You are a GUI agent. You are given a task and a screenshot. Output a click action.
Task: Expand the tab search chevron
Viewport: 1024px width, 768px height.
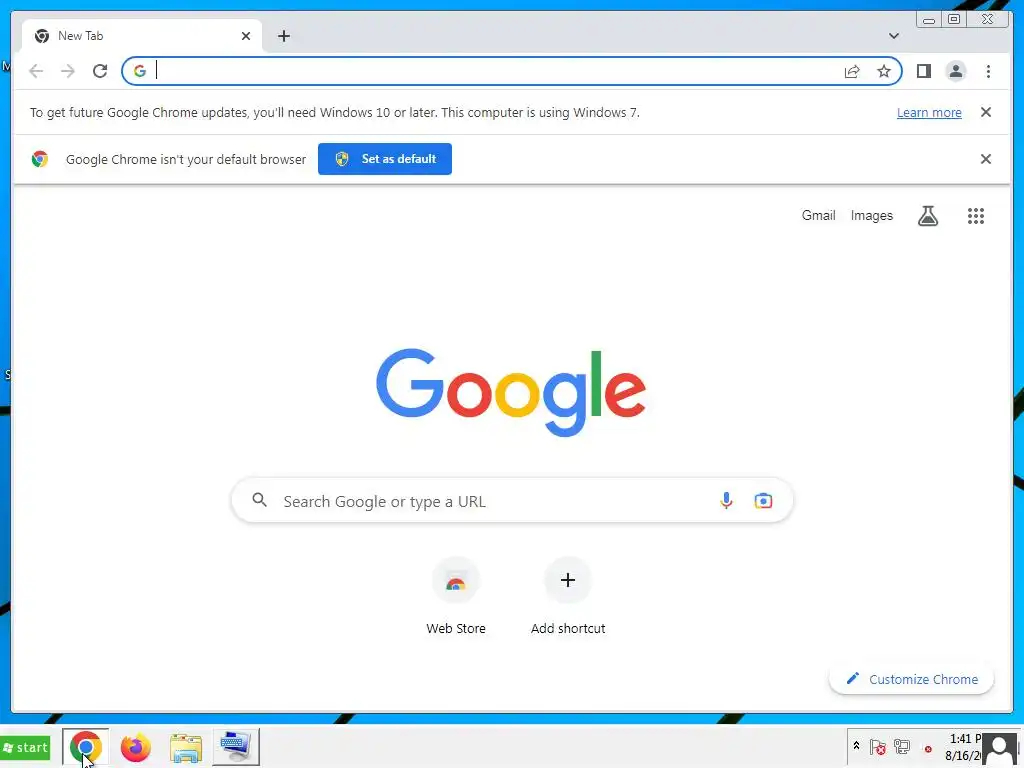[893, 36]
